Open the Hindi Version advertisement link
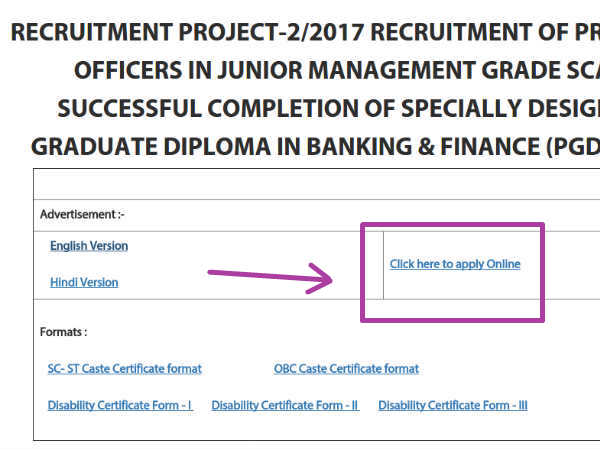Image resolution: width=600 pixels, height=450 pixels. click(x=84, y=282)
